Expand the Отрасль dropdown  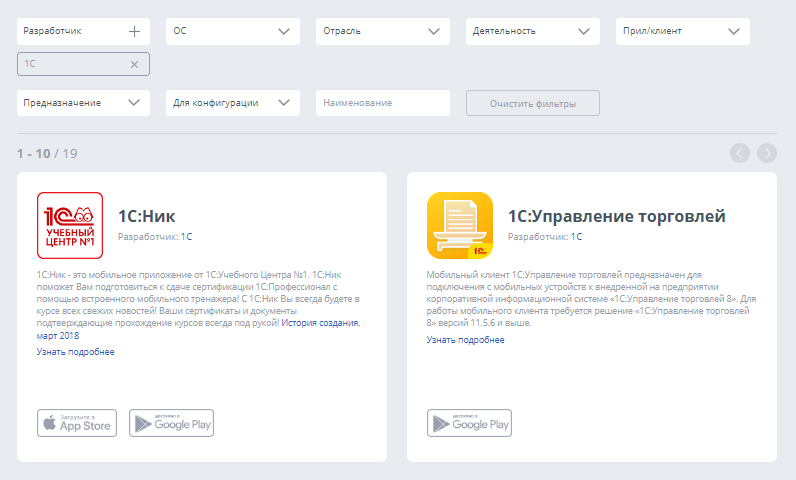click(383, 31)
